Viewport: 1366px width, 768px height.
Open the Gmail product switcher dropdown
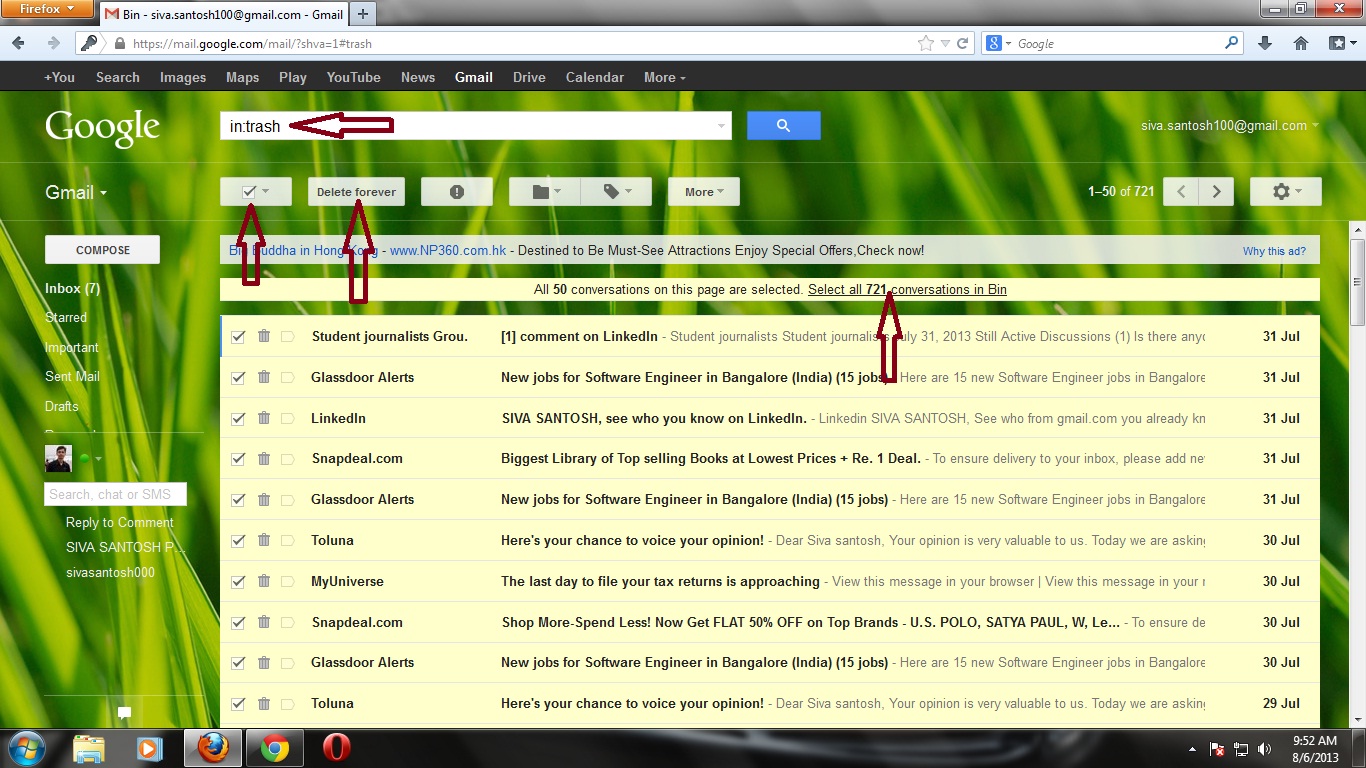point(76,193)
